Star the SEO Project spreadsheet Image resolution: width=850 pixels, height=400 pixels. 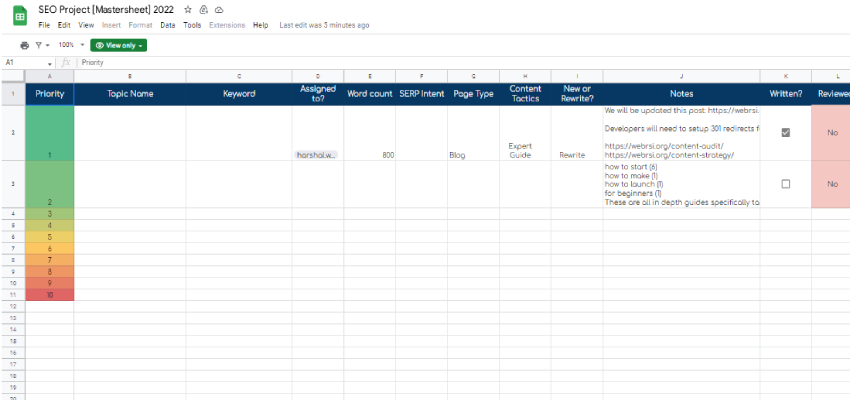tap(188, 9)
